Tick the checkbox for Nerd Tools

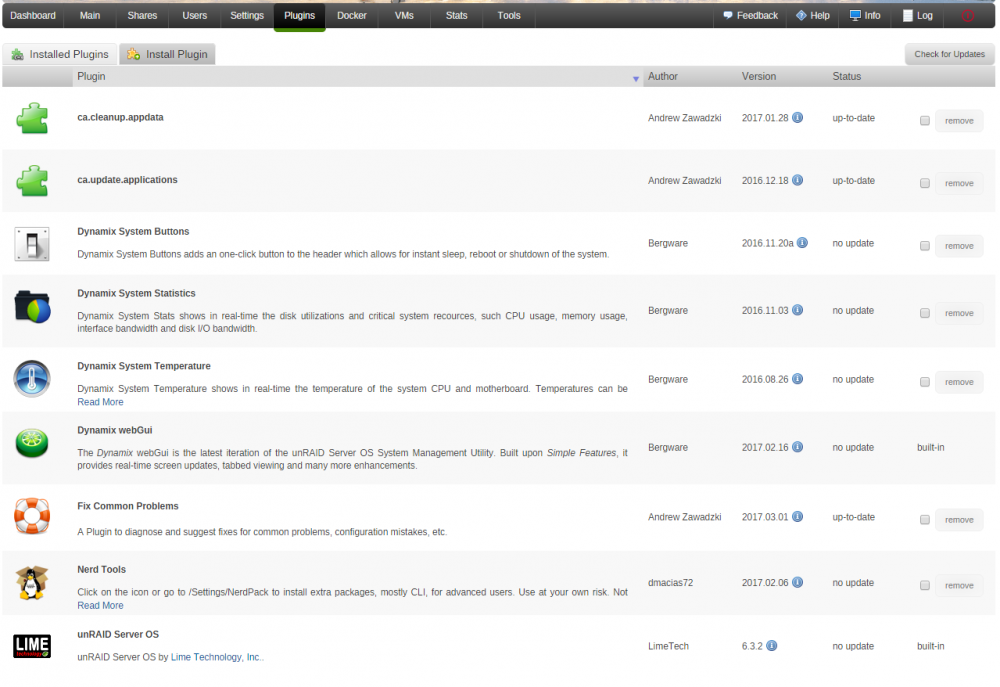925,585
